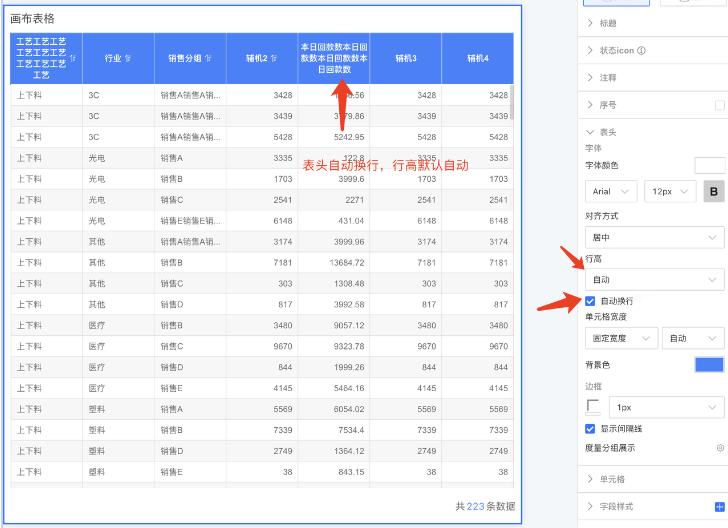Click cell value 431.04
728x528 pixels.
pyautogui.click(x=351, y=221)
